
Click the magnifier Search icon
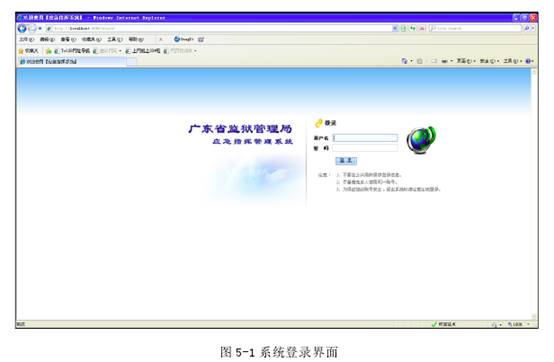(527, 28)
